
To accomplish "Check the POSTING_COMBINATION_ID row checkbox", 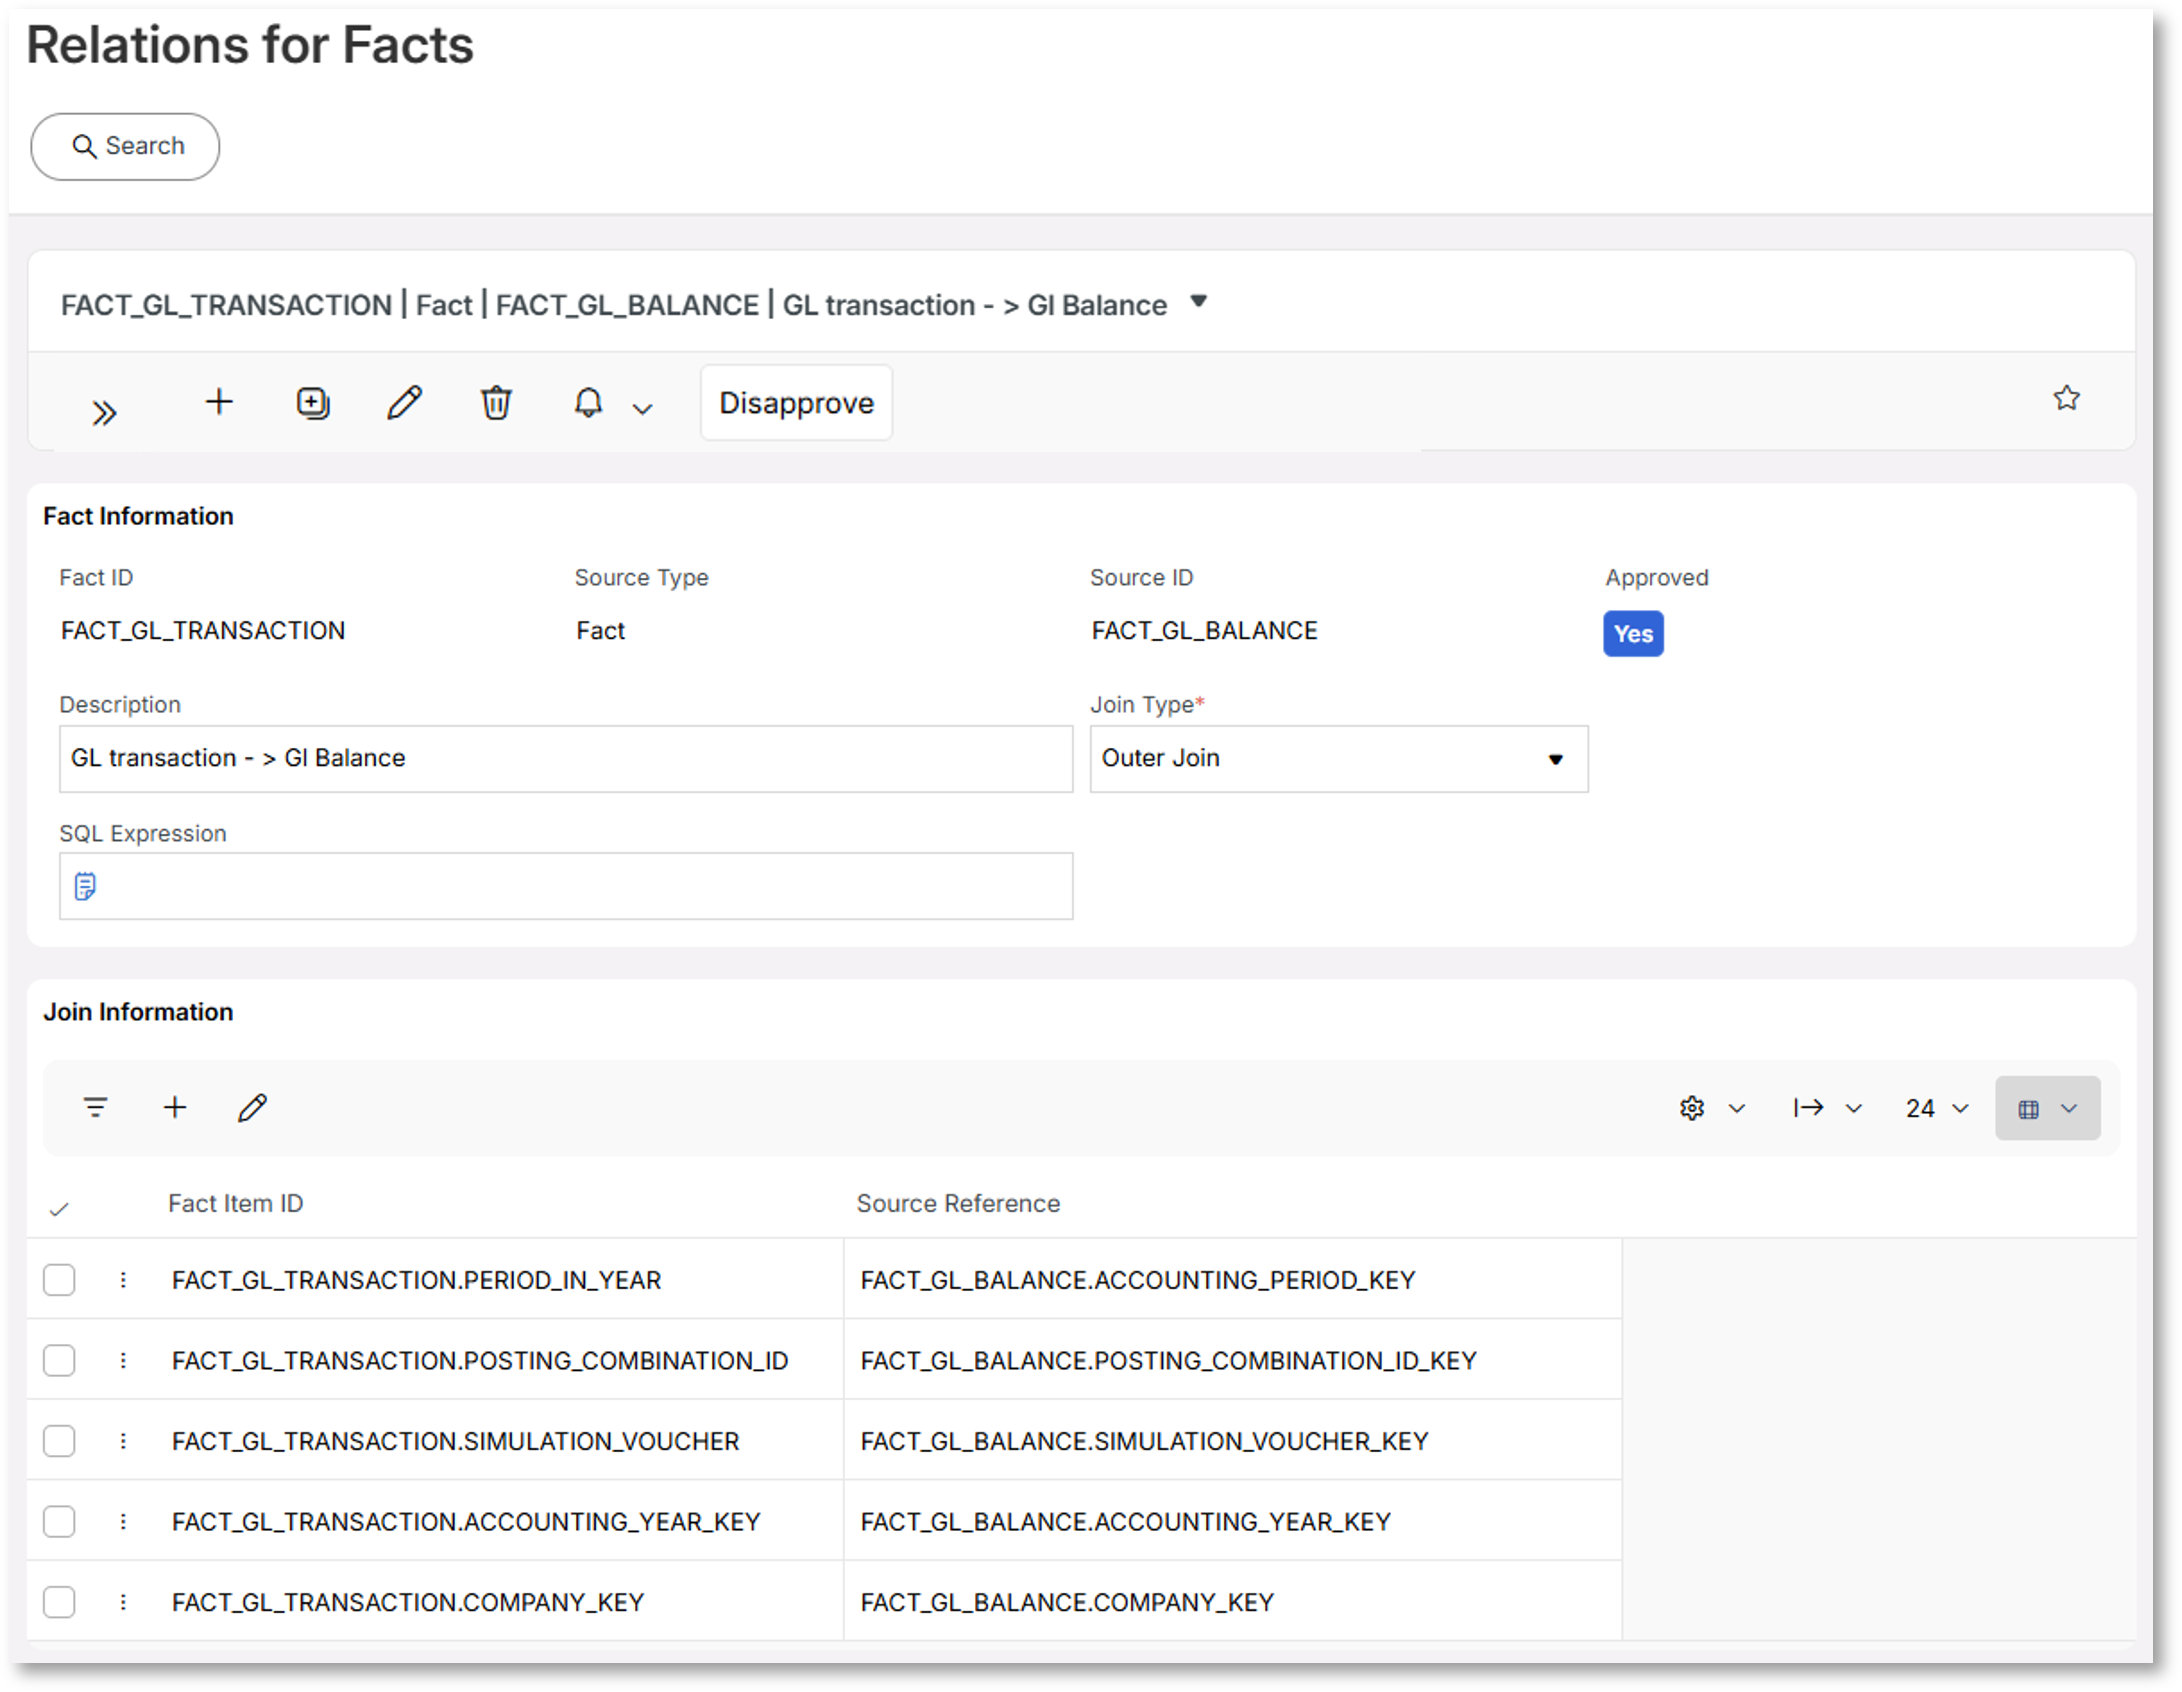I will 59,1360.
